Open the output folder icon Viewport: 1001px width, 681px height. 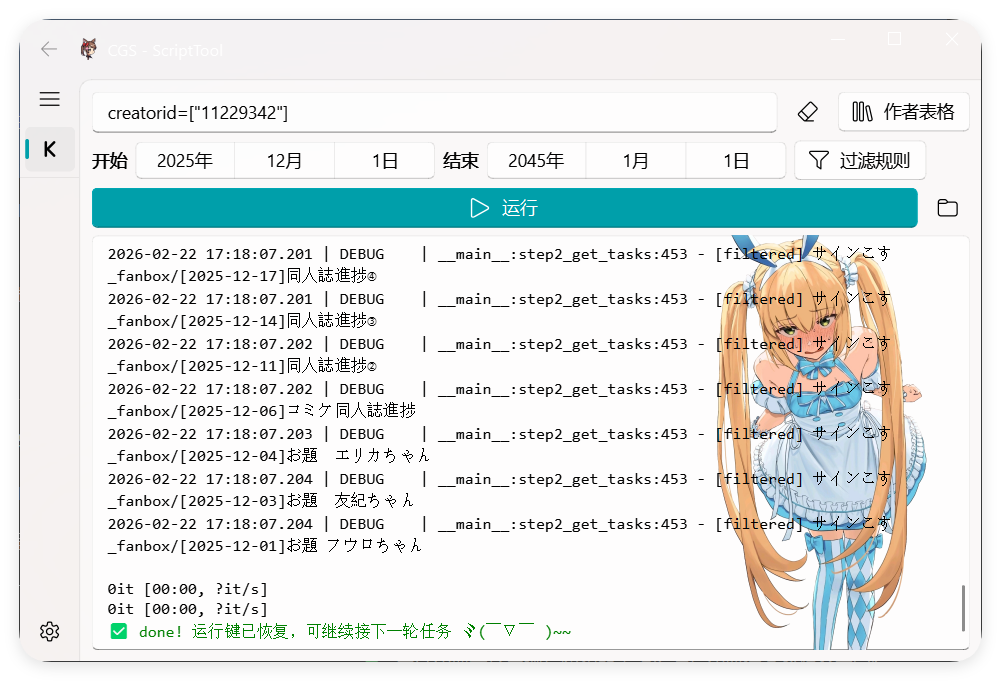(947, 208)
